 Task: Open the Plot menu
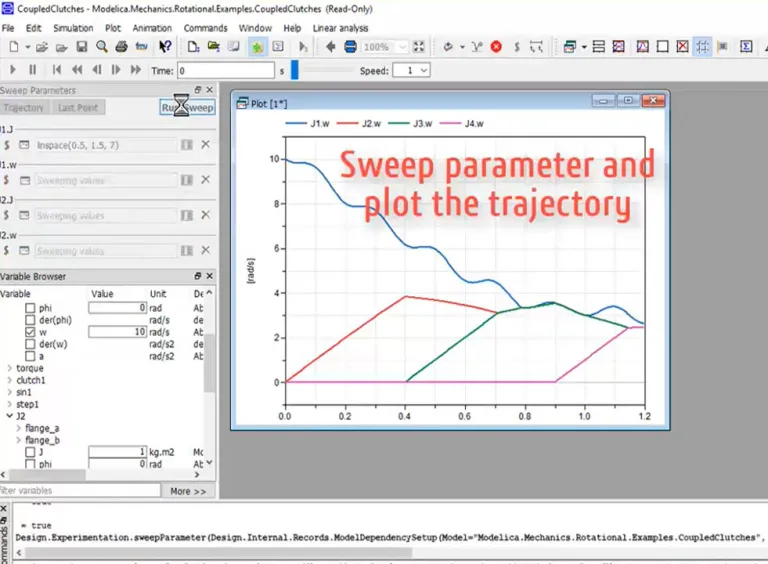[x=113, y=28]
